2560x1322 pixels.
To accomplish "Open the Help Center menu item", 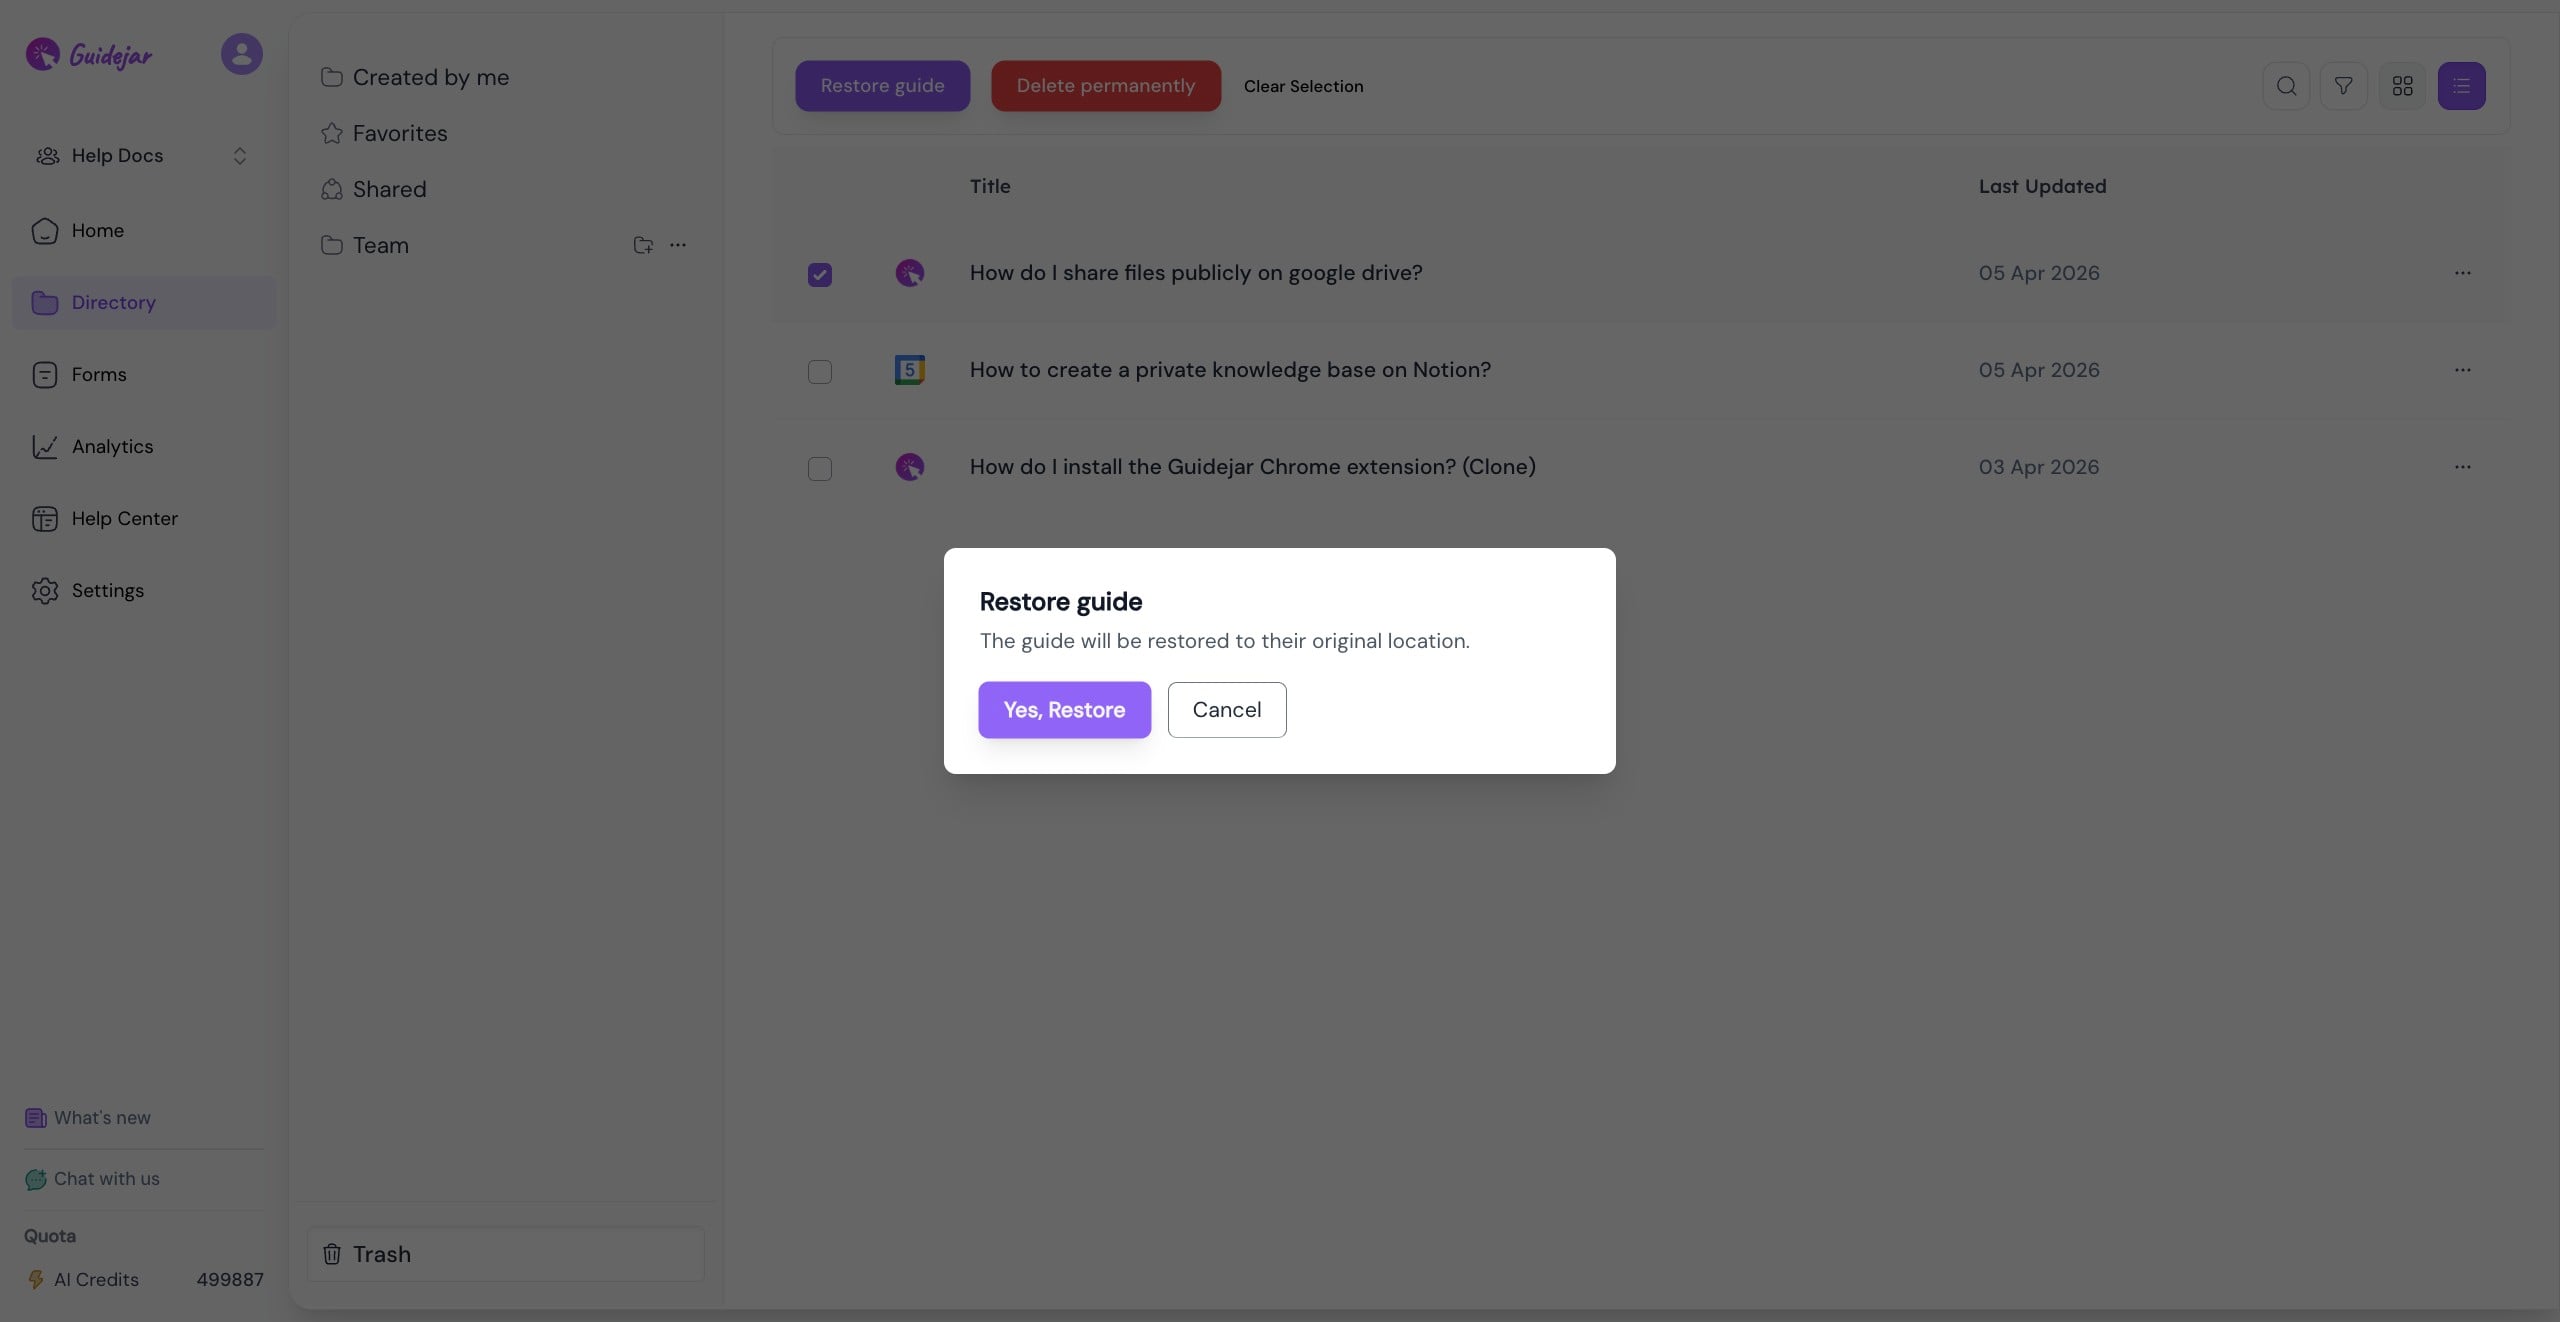I will [x=124, y=519].
